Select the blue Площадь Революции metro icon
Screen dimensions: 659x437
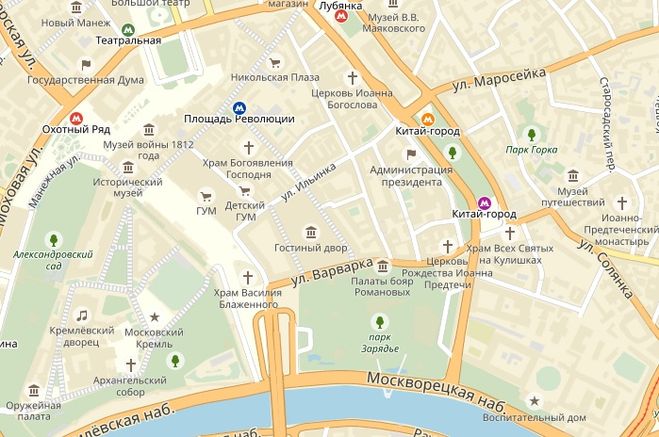[239, 108]
